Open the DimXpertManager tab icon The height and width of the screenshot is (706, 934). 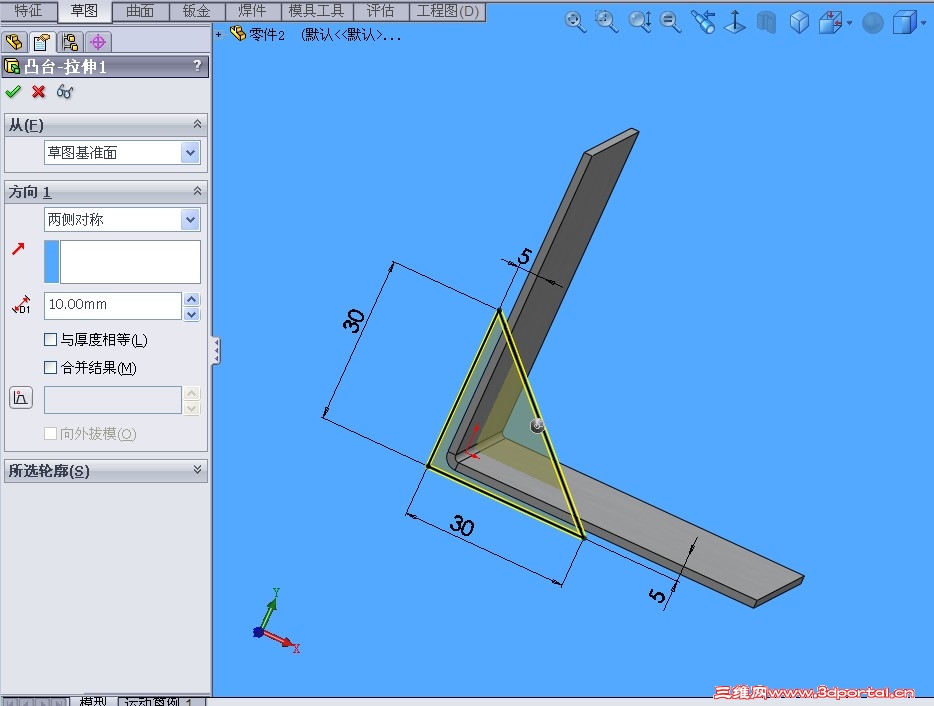pos(98,42)
